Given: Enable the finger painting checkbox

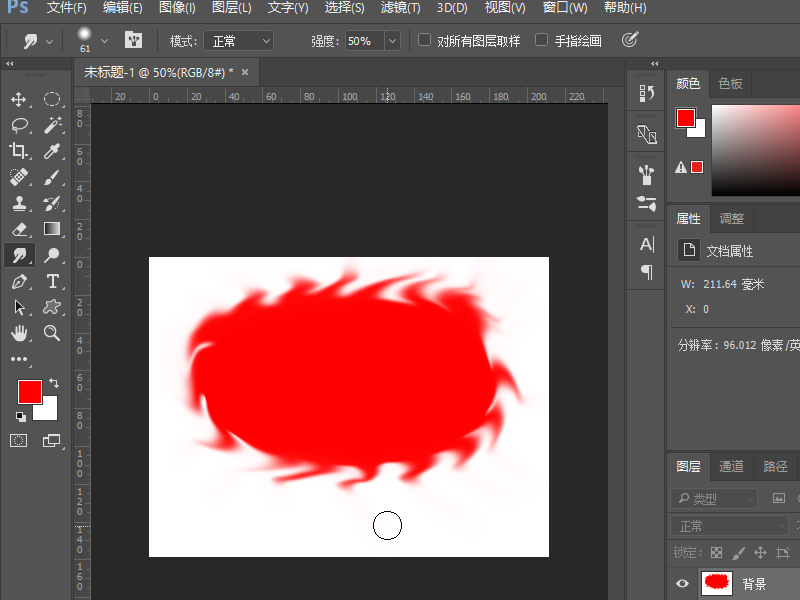Looking at the screenshot, I should [x=541, y=40].
